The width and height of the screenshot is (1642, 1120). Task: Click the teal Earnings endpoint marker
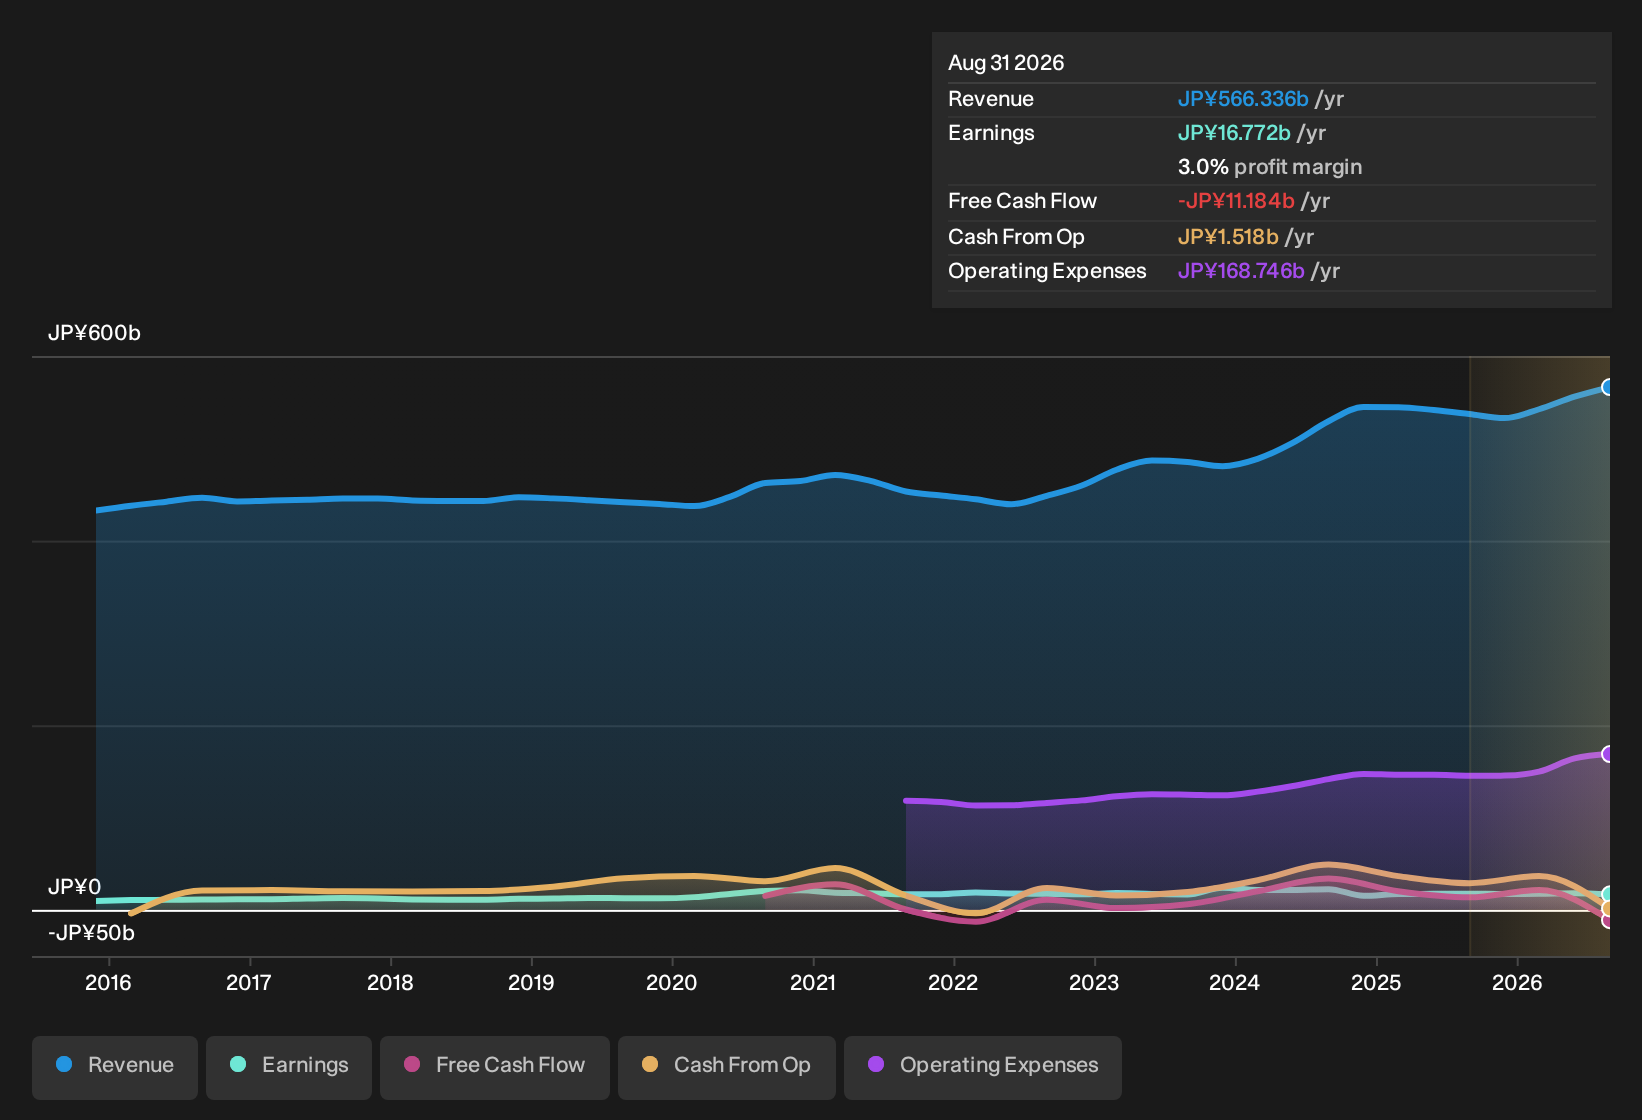point(1608,894)
